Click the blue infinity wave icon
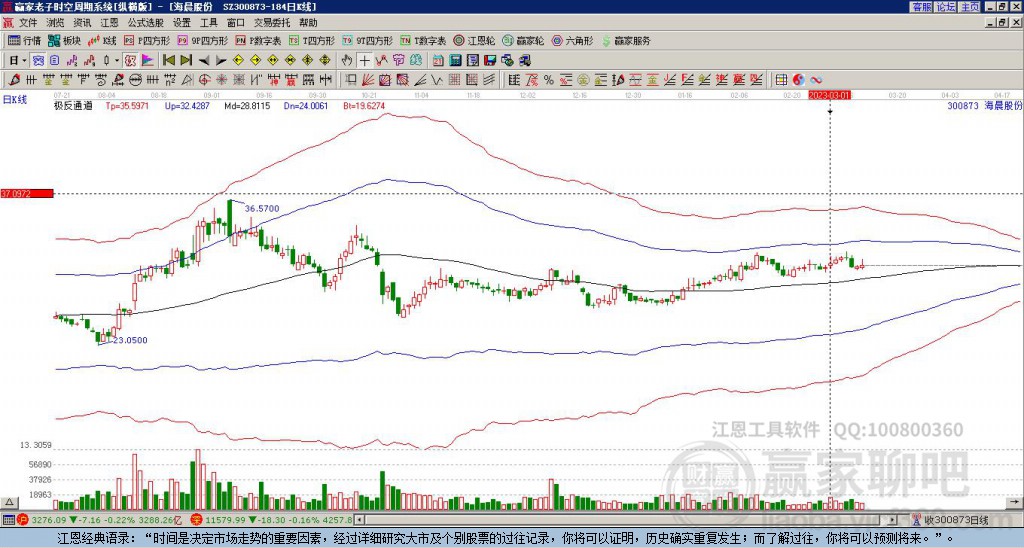The image size is (1024, 548). point(816,80)
